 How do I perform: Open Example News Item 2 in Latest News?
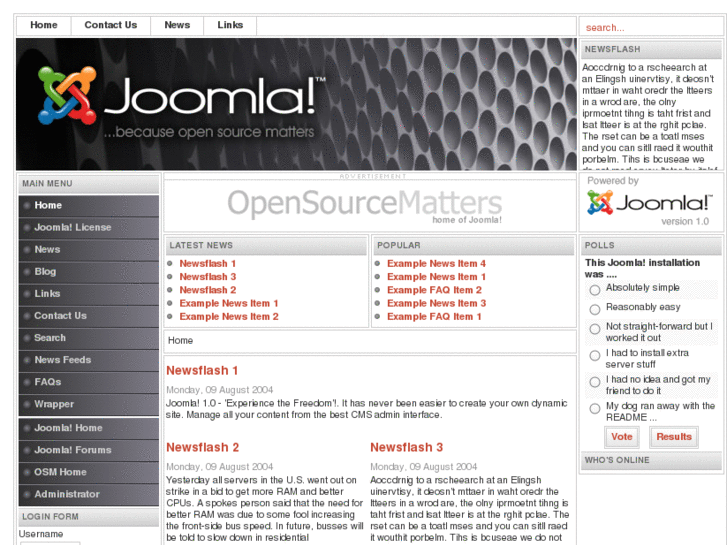coord(229,317)
